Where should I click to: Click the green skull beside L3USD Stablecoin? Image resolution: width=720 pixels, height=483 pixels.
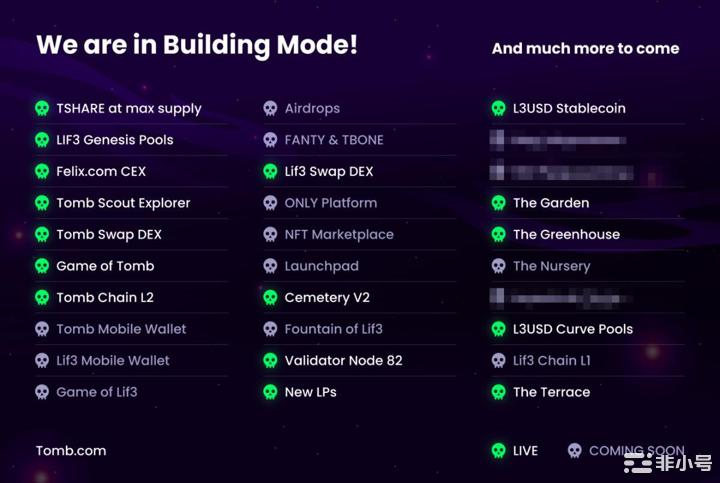pos(498,109)
